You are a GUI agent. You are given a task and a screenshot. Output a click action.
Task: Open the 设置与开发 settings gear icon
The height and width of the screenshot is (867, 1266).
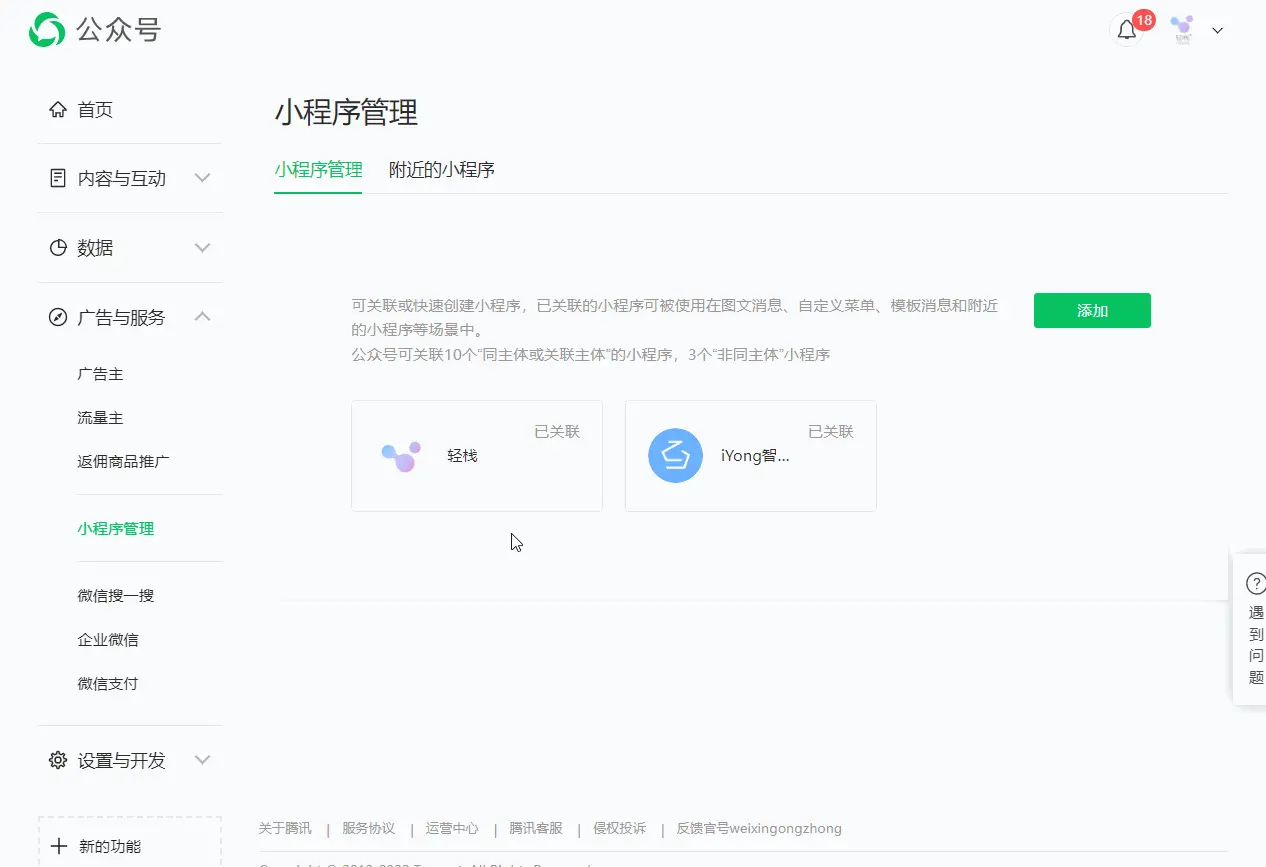57,760
